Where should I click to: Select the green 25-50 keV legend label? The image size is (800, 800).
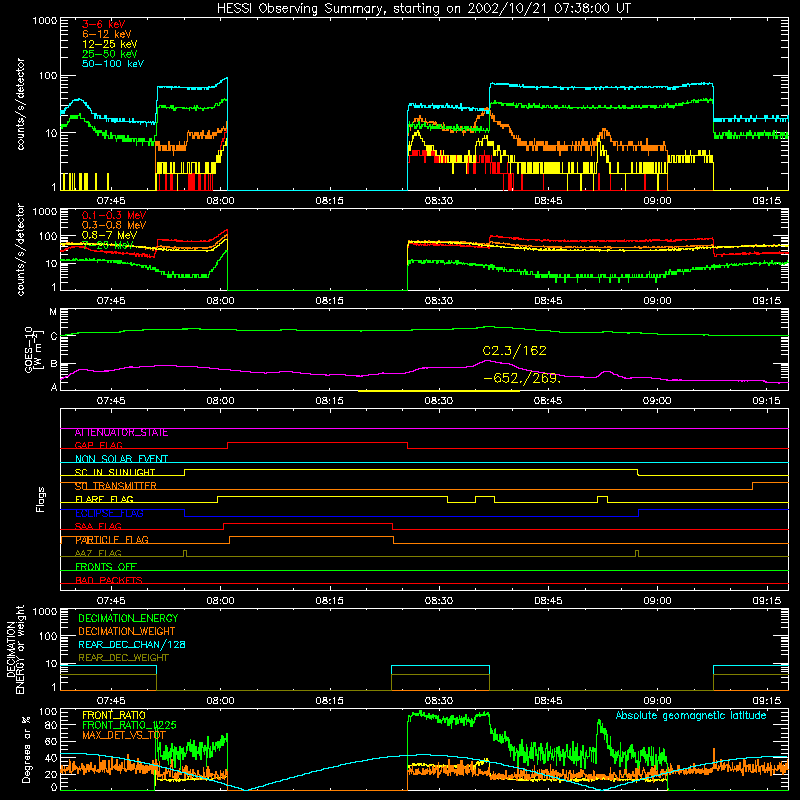pos(110,54)
